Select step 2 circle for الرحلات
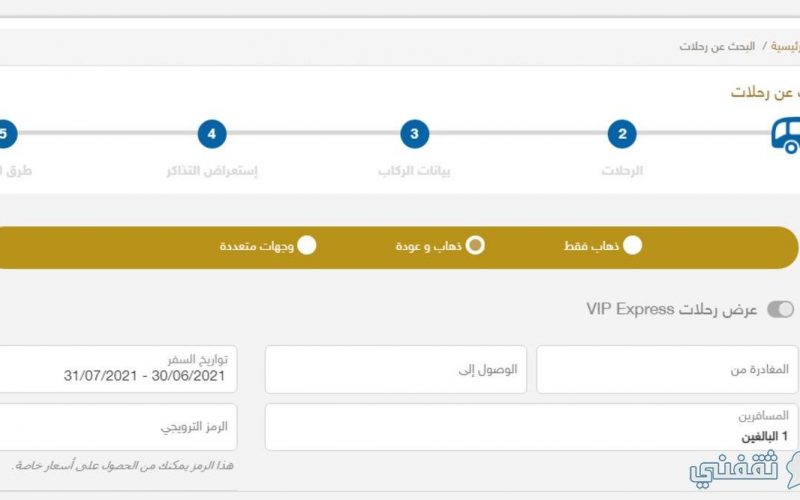 (x=622, y=134)
